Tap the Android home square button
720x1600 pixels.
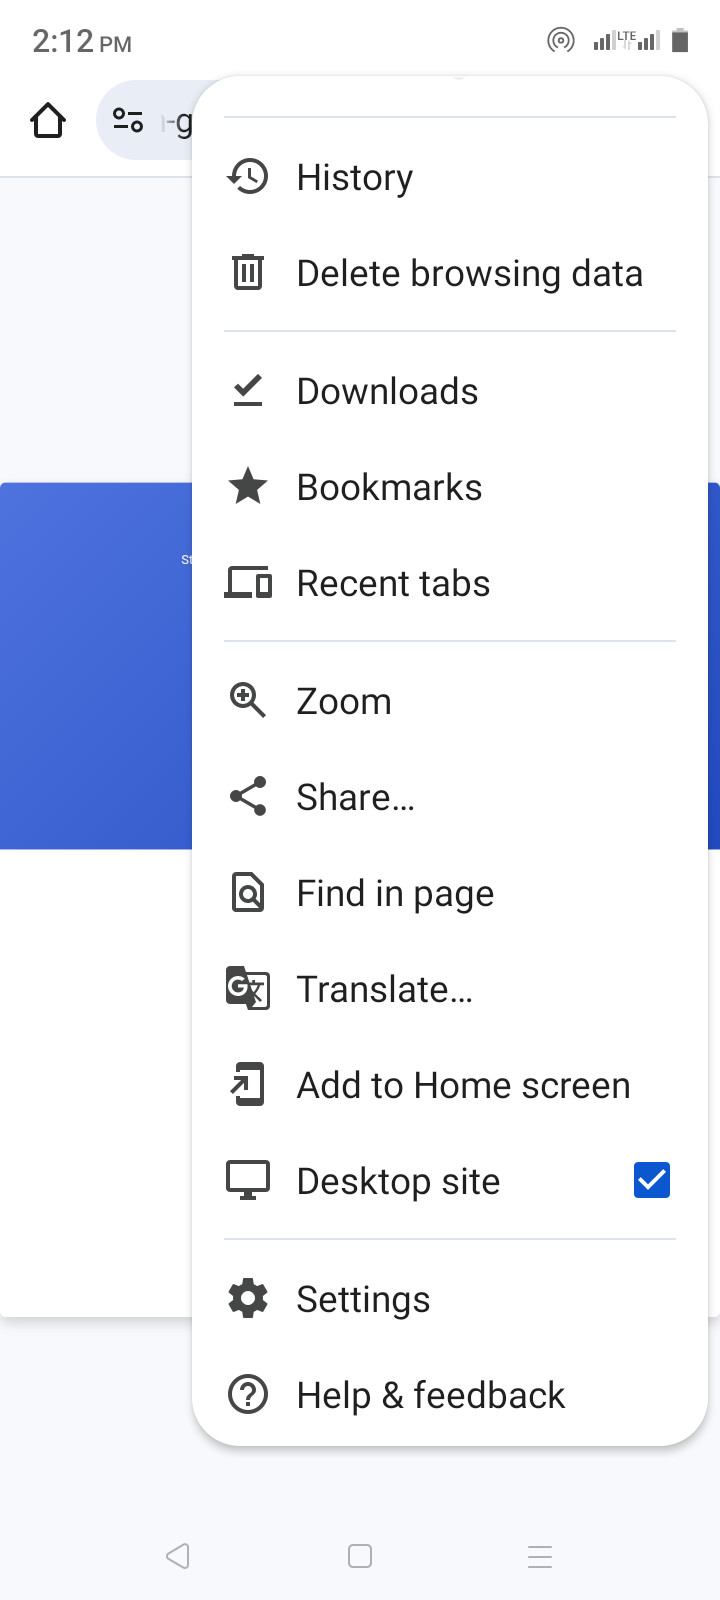tap(360, 1556)
